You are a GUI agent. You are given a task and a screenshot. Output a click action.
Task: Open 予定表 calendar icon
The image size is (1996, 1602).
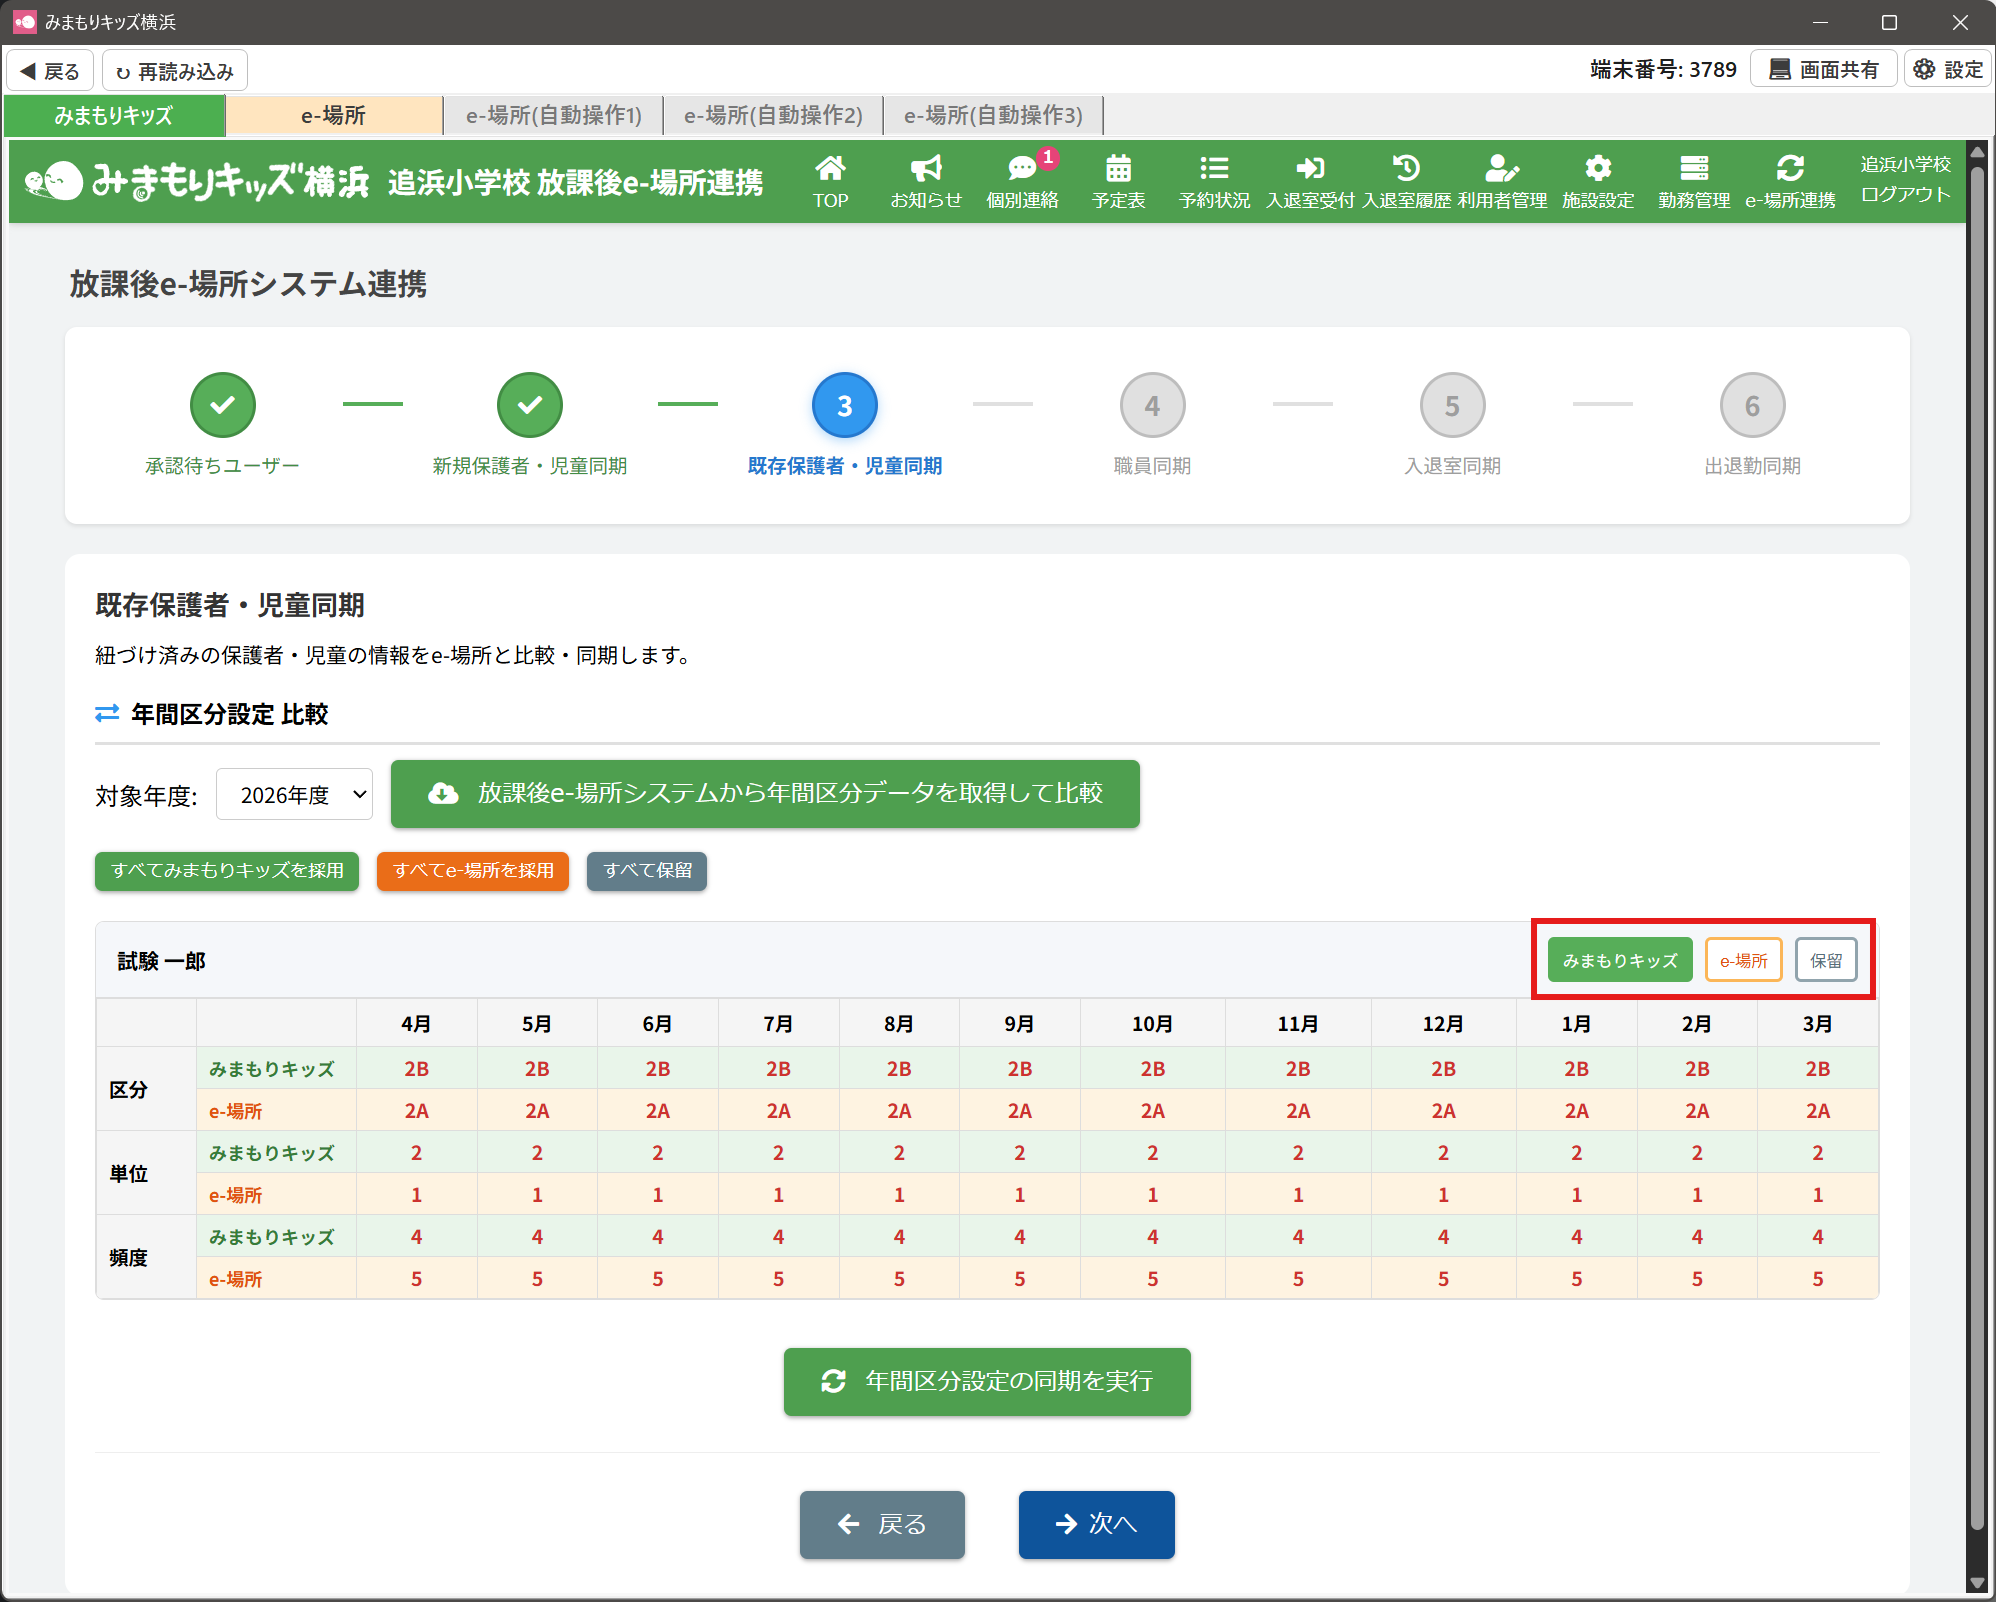1118,181
